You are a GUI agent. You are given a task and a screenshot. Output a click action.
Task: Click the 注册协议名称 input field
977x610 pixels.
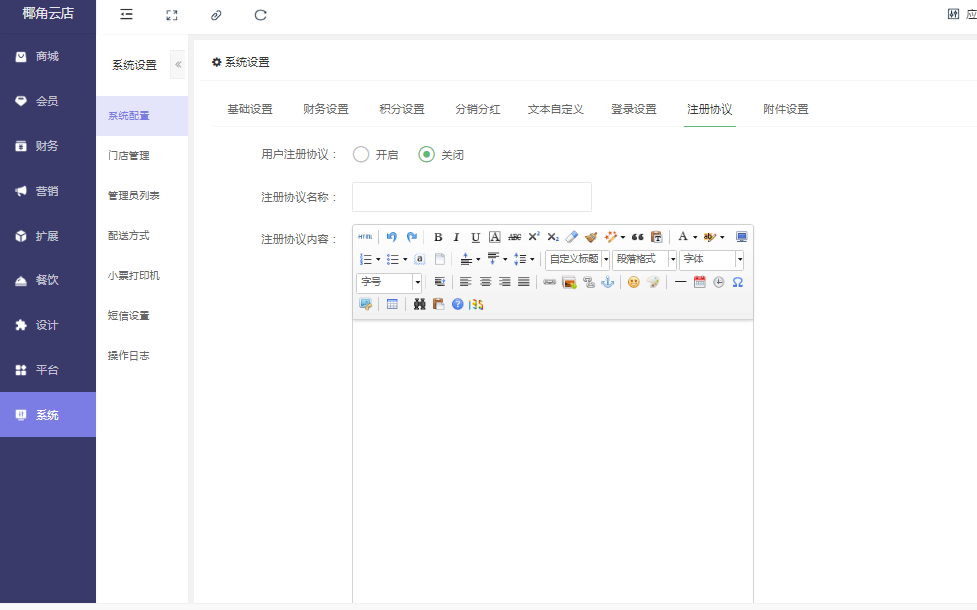(x=472, y=197)
